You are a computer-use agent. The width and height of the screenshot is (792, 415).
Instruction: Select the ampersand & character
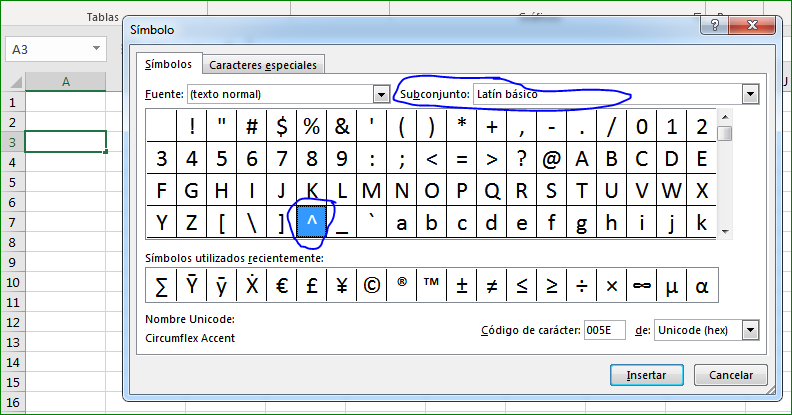342,126
